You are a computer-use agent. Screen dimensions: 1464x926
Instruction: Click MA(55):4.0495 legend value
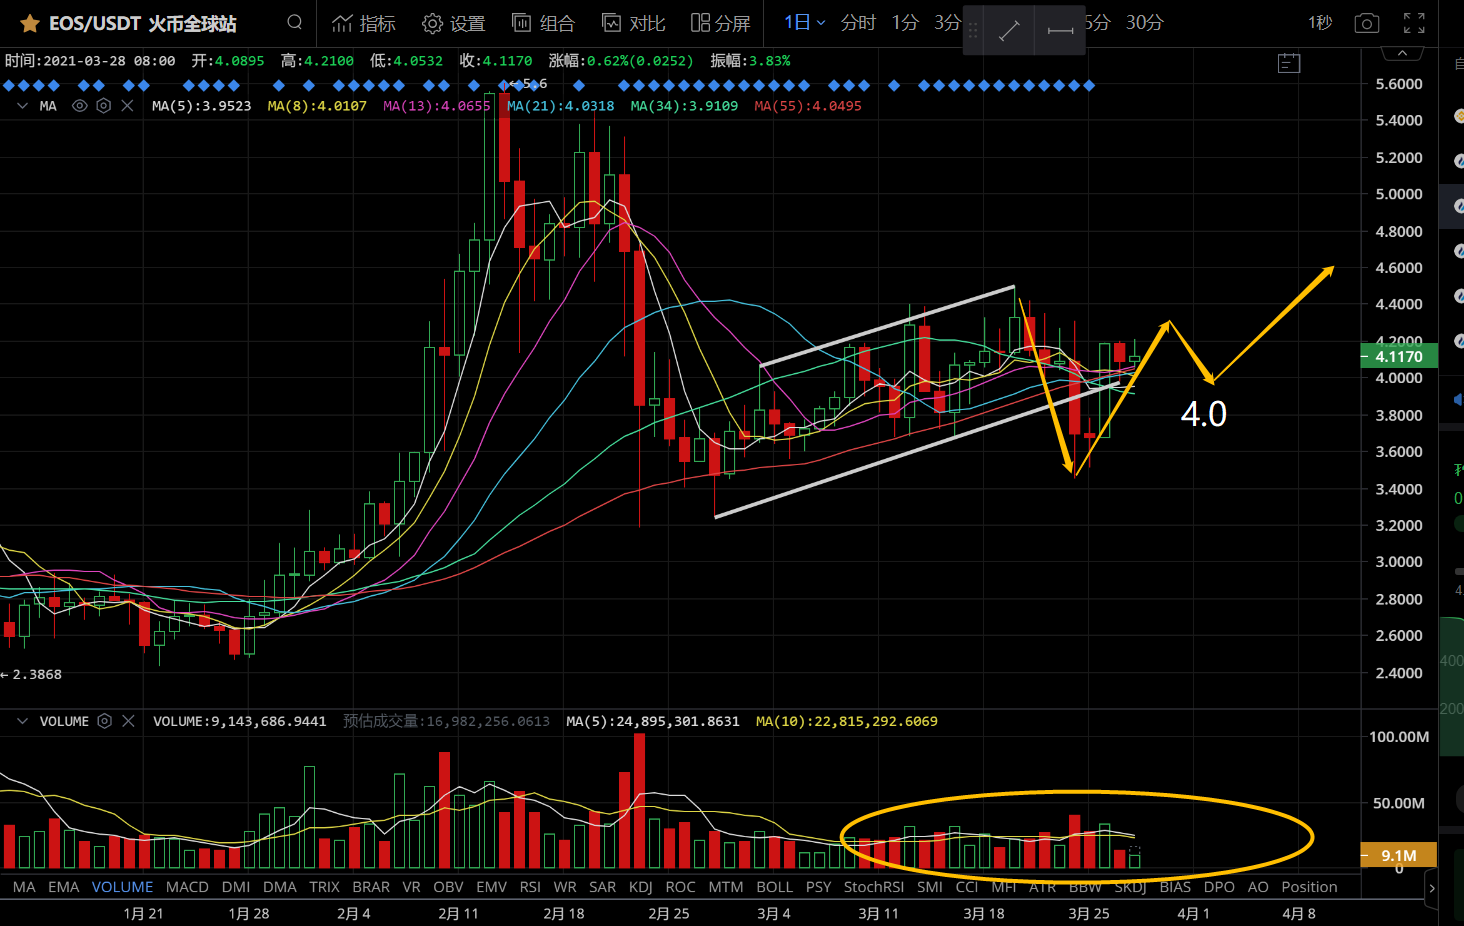(808, 105)
